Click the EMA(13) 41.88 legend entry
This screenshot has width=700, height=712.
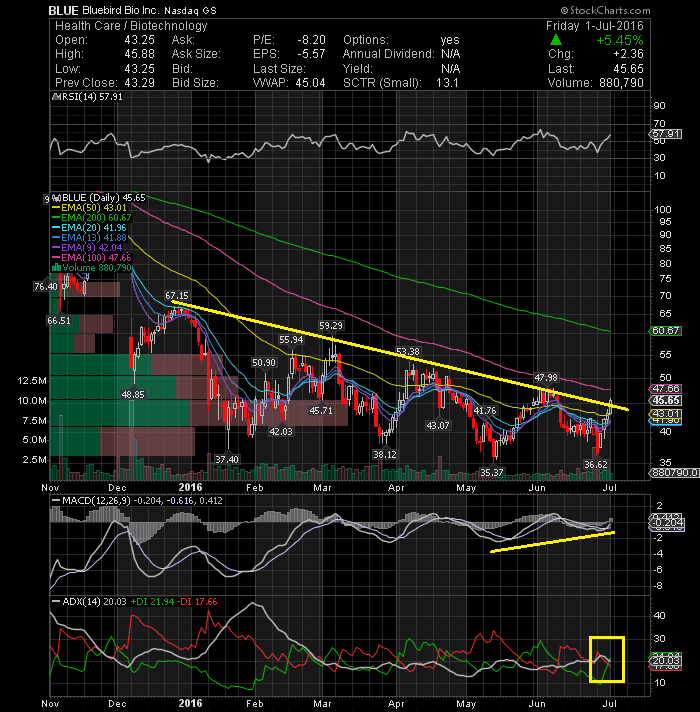point(94,237)
